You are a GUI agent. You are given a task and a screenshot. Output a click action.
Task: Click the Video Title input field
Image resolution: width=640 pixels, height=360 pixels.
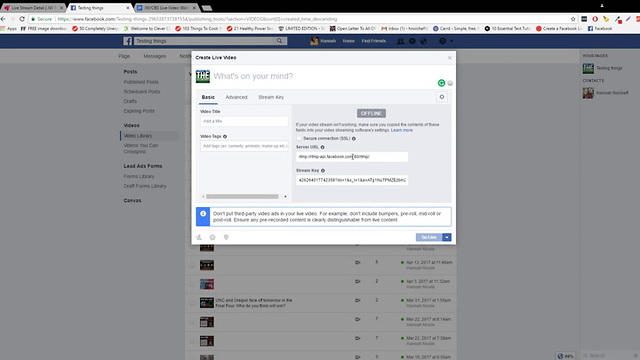[244, 121]
